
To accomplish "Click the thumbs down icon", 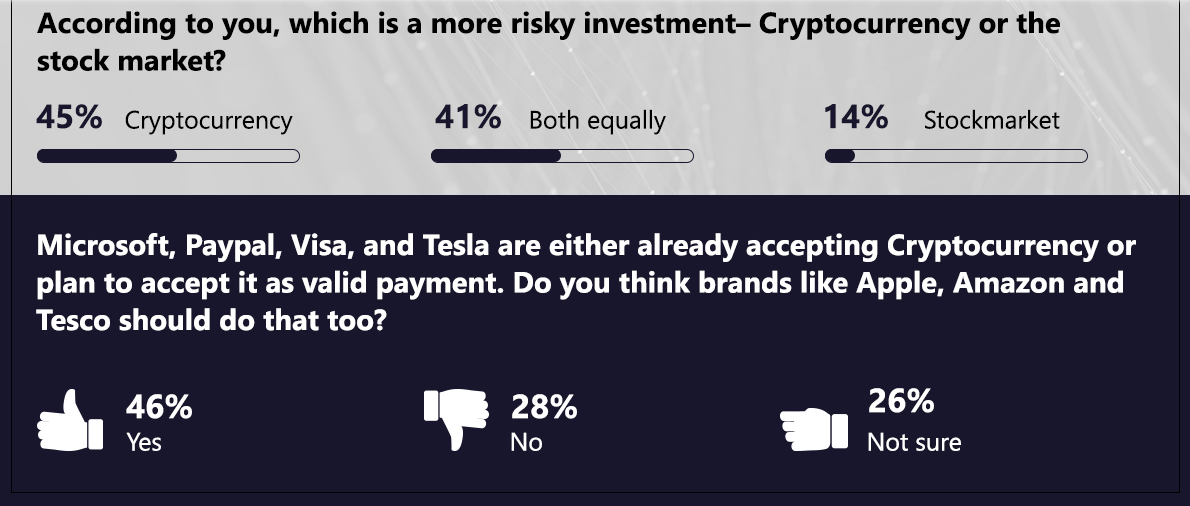I will 456,419.
